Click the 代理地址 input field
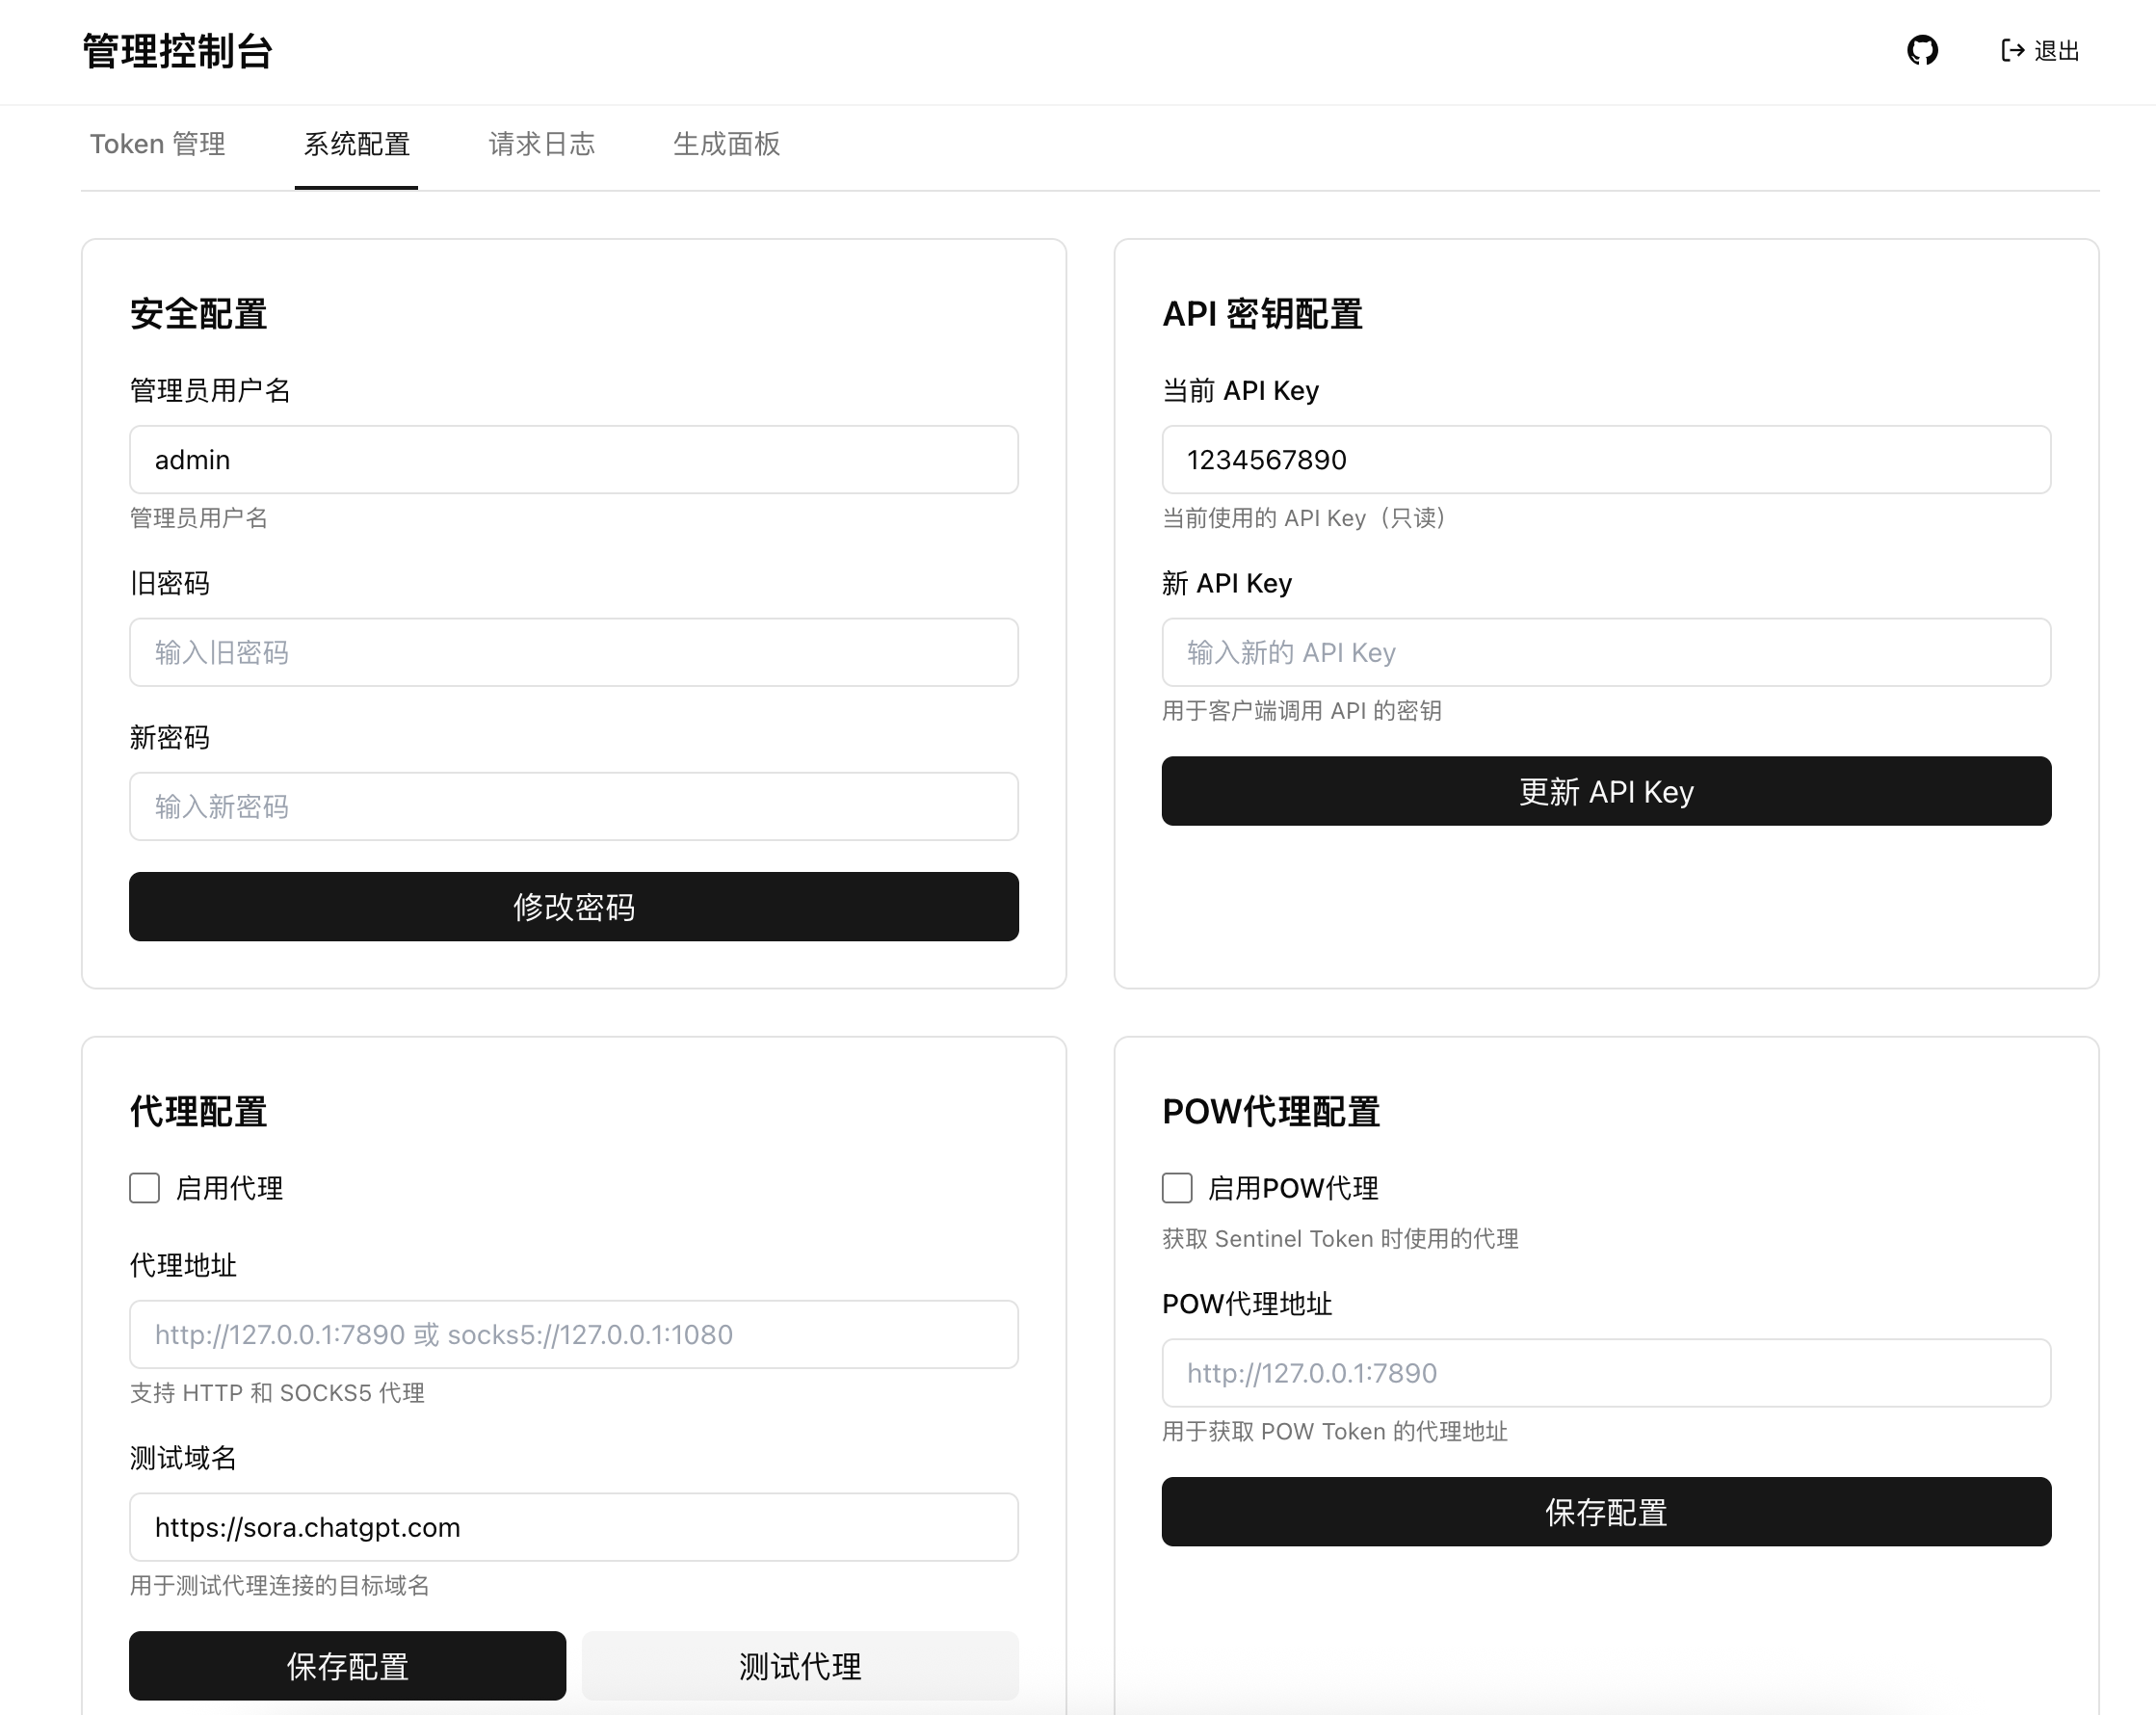Image resolution: width=2156 pixels, height=1715 pixels. coord(573,1334)
